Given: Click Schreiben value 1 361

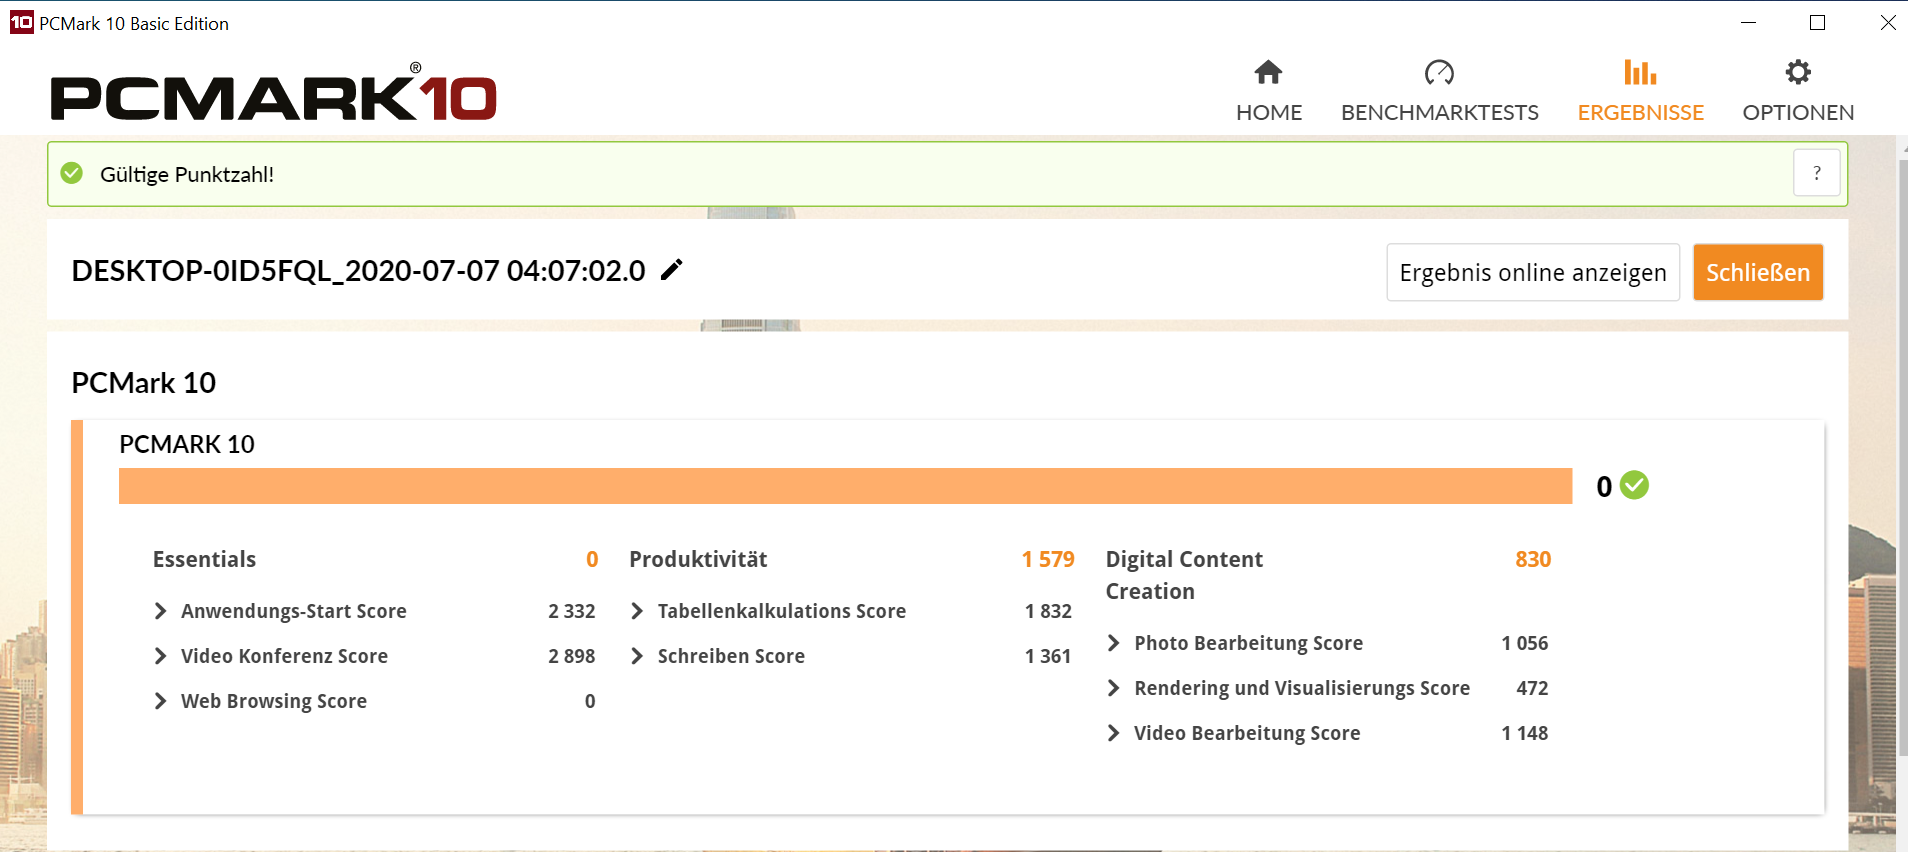Looking at the screenshot, I should point(1048,656).
